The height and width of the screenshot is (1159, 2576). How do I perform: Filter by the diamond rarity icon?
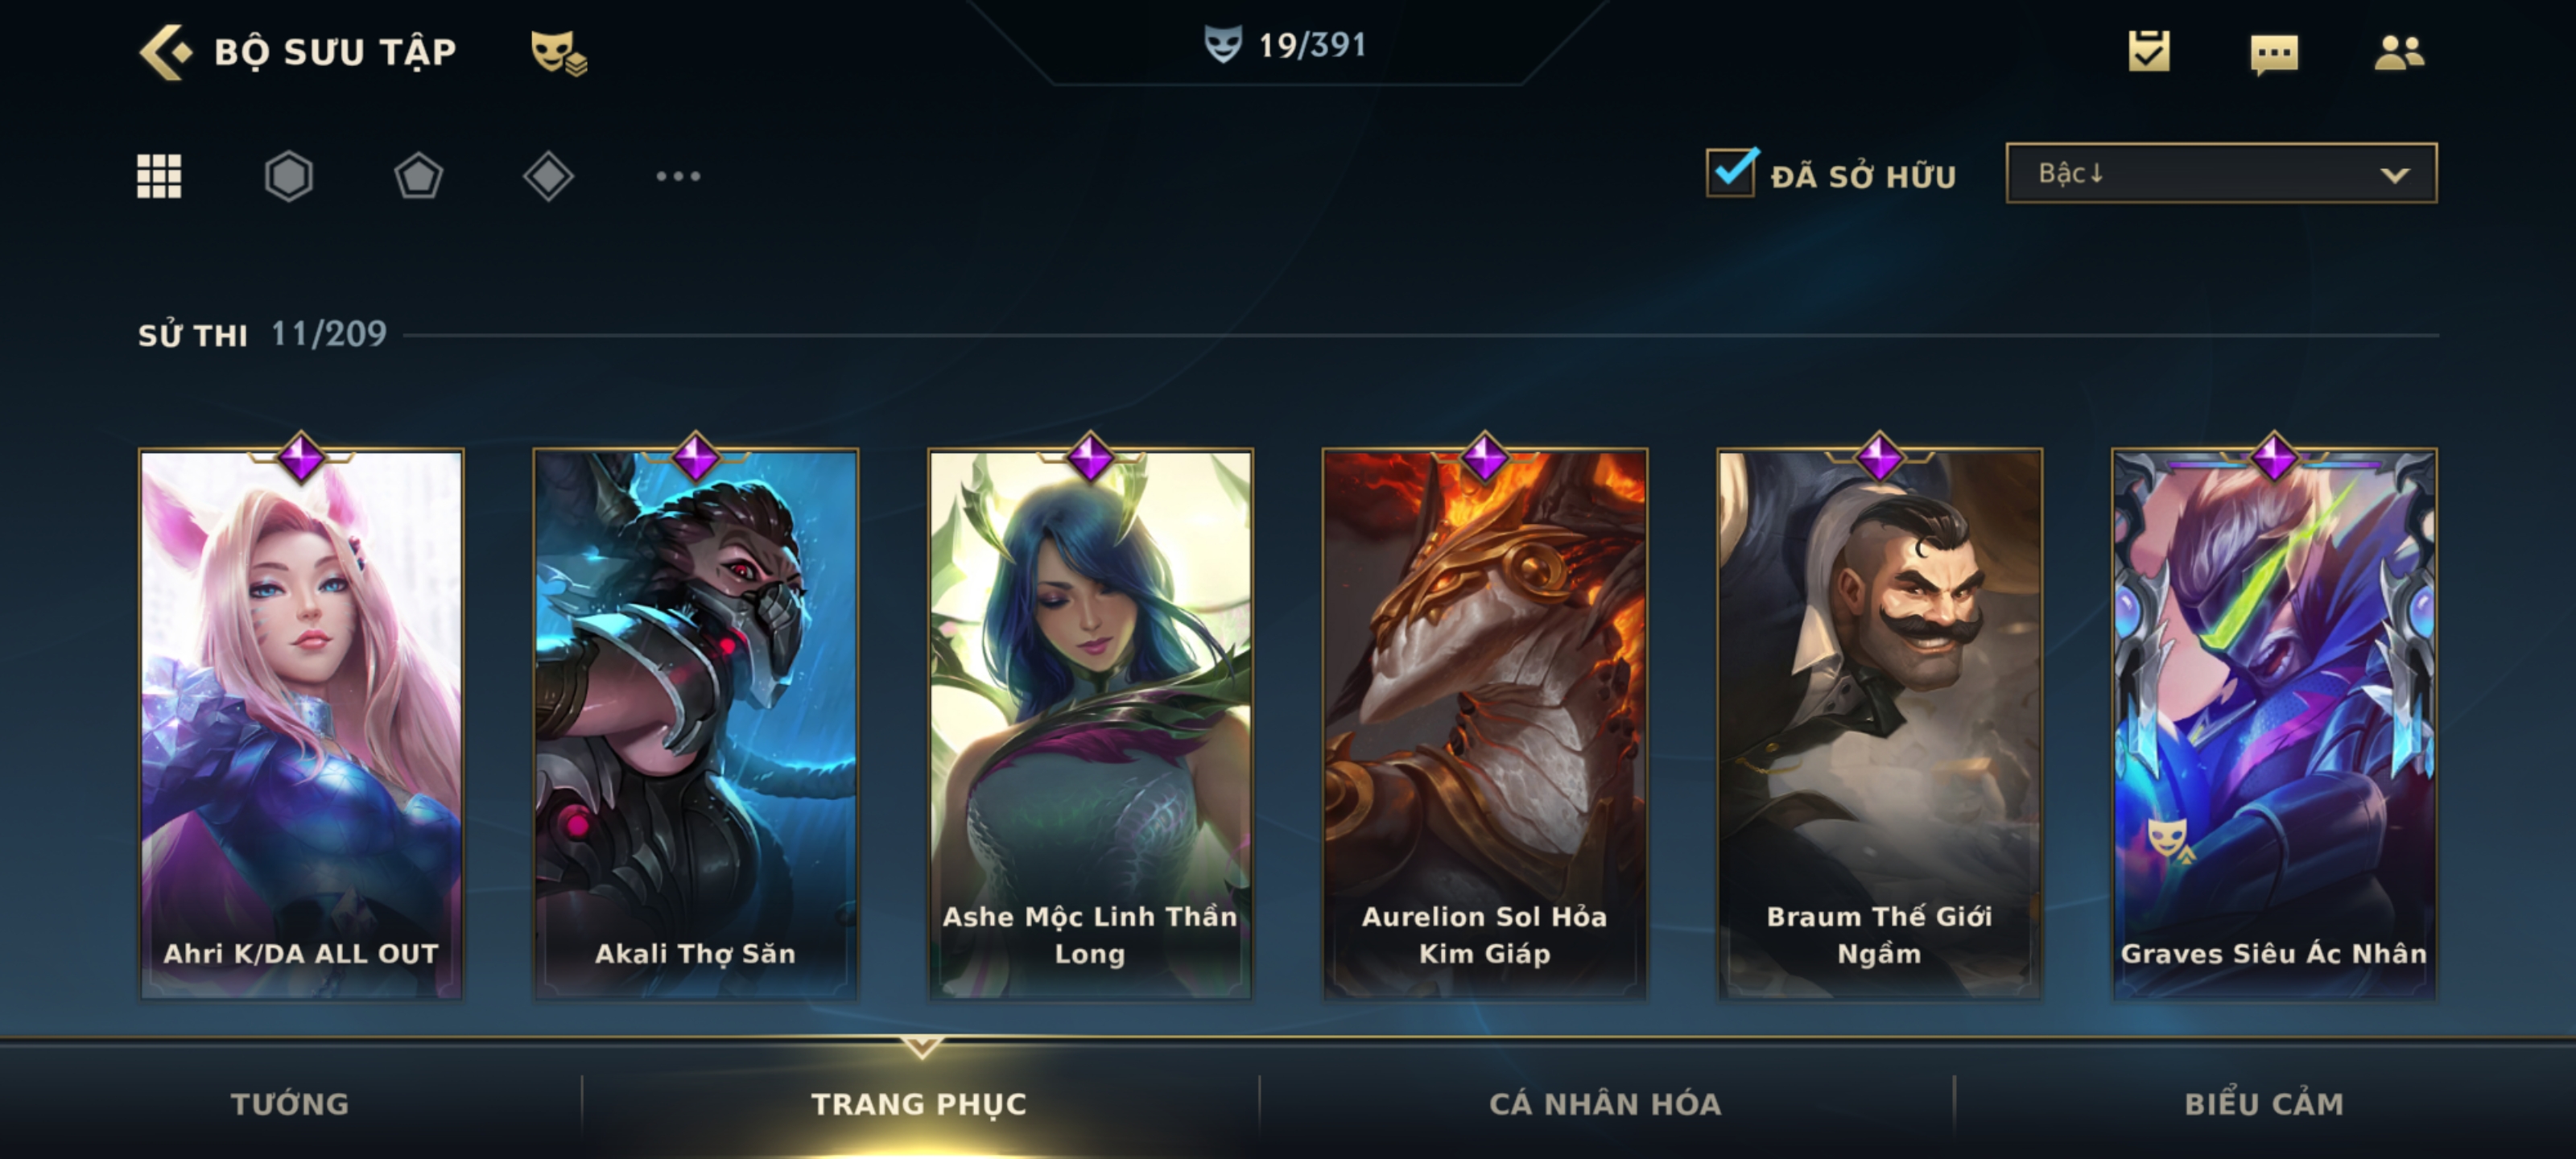(548, 176)
